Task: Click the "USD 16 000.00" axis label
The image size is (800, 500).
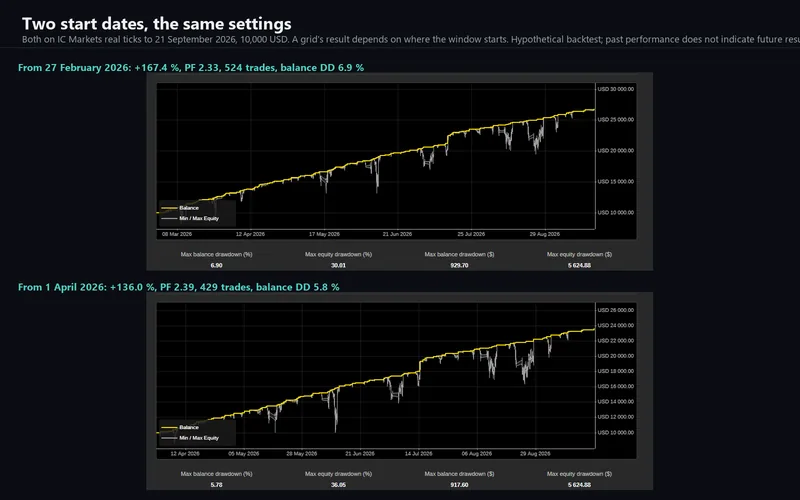Action: coord(616,386)
